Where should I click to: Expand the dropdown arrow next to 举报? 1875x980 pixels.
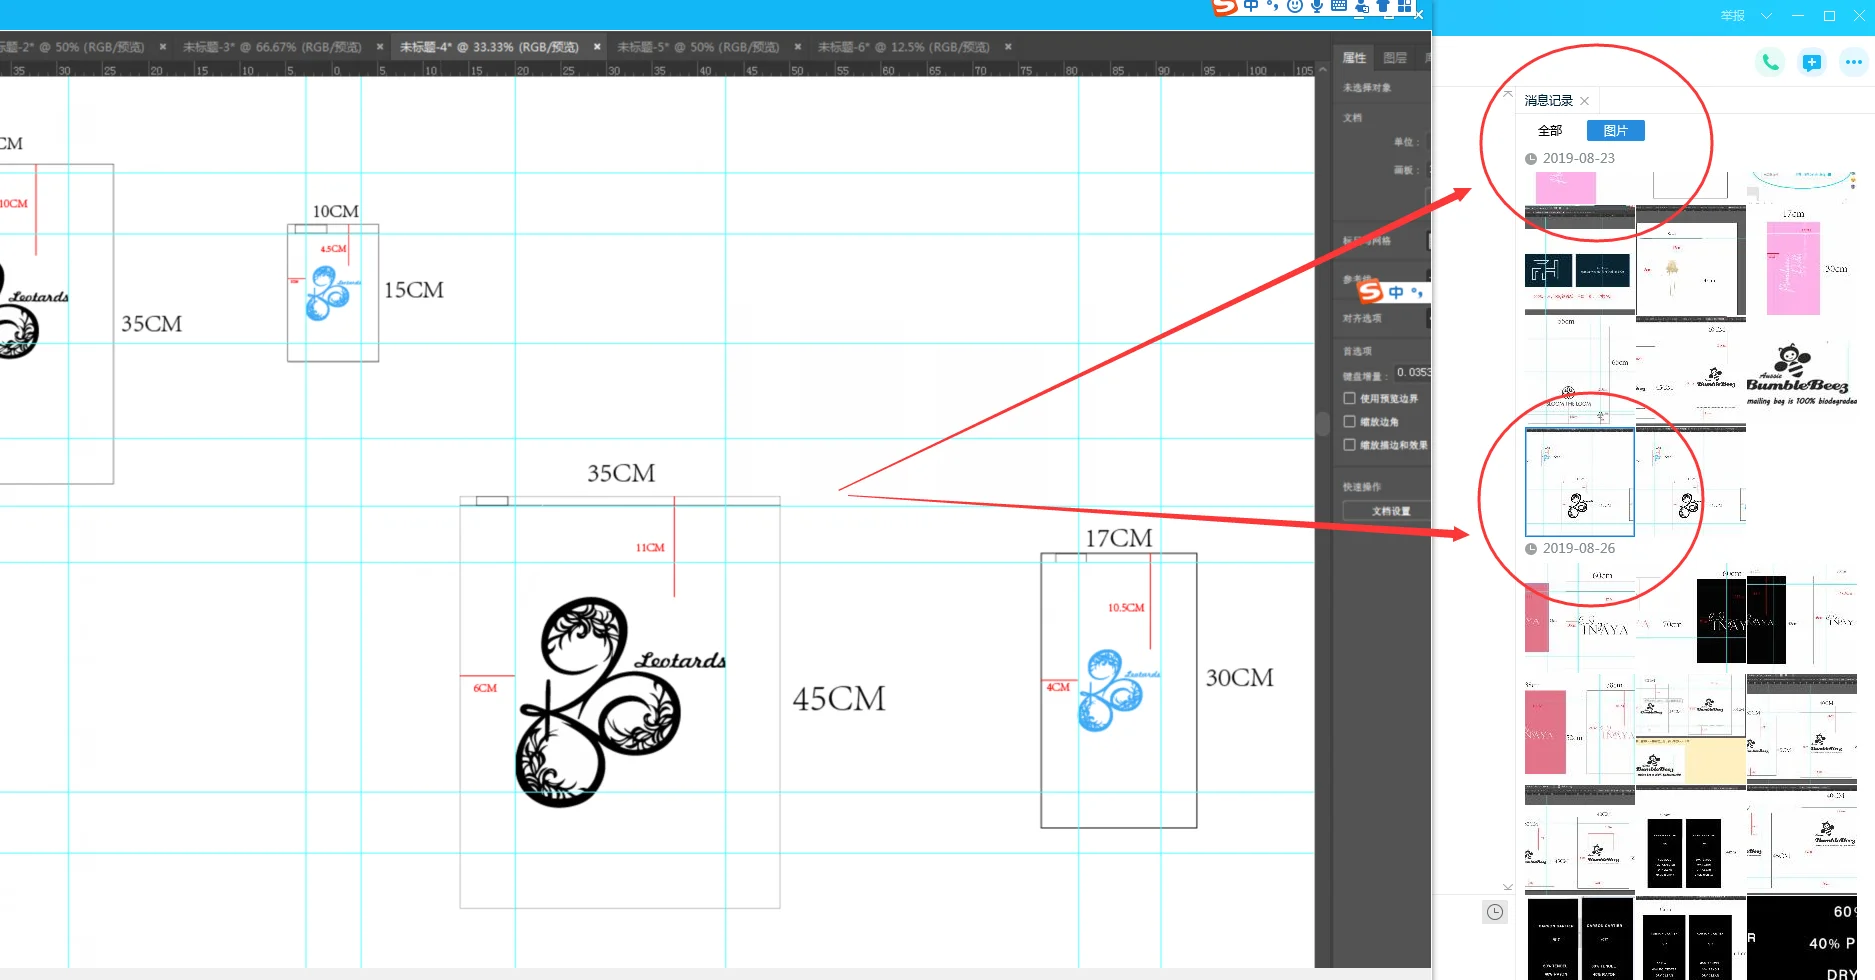[x=1766, y=16]
